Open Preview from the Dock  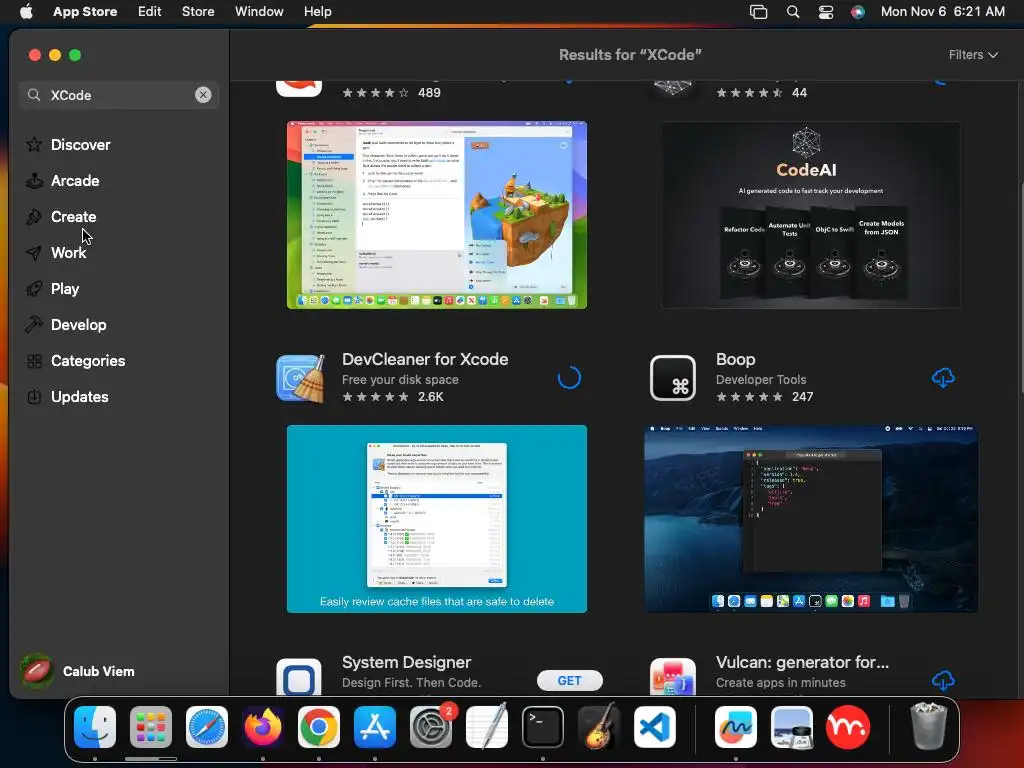click(x=792, y=727)
